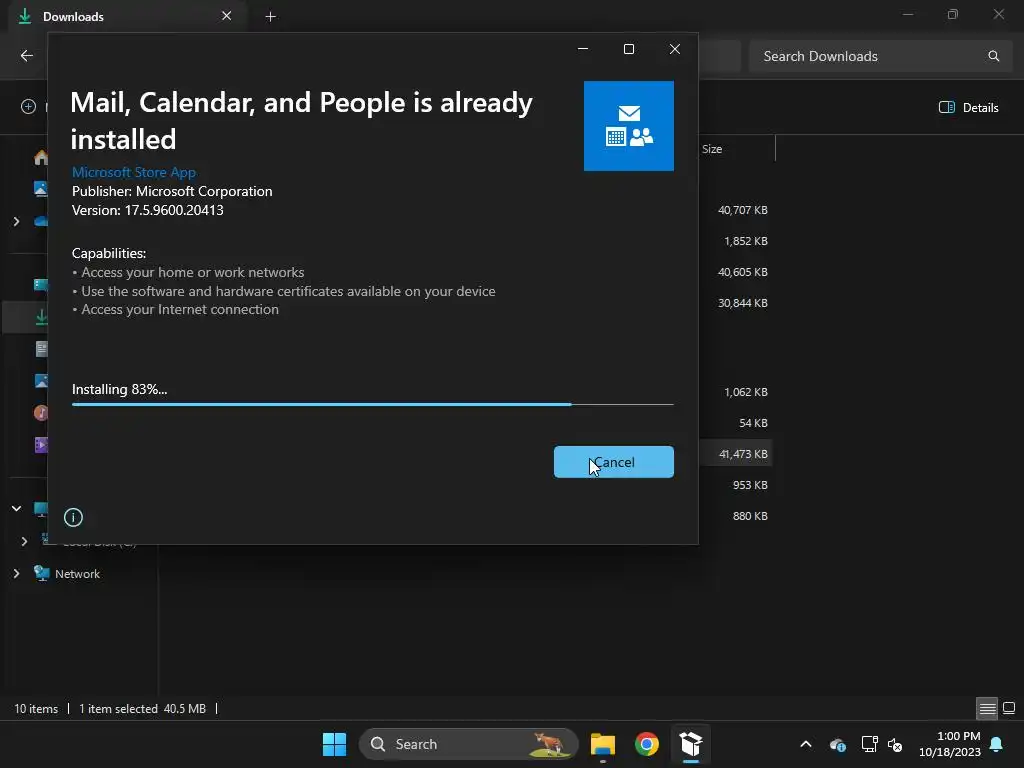This screenshot has width=1024, height=768.
Task: Click the muted volume tray icon
Action: (x=895, y=744)
